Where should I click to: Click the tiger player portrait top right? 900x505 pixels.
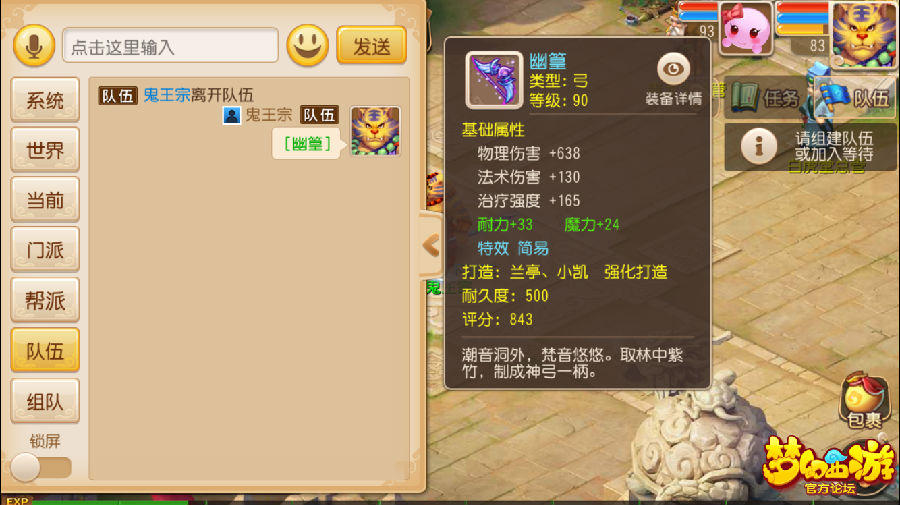pos(864,33)
